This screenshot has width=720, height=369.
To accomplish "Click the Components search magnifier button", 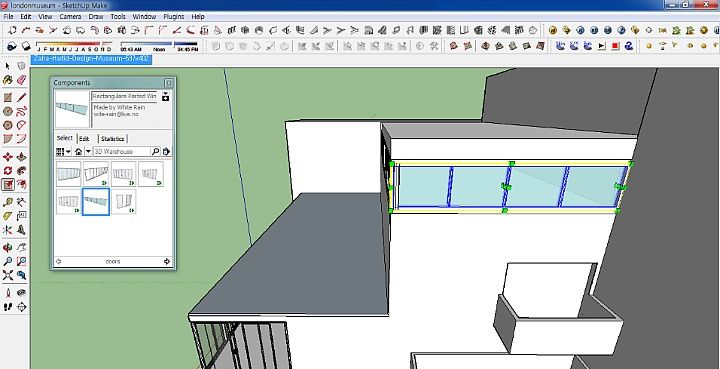I will pyautogui.click(x=155, y=151).
